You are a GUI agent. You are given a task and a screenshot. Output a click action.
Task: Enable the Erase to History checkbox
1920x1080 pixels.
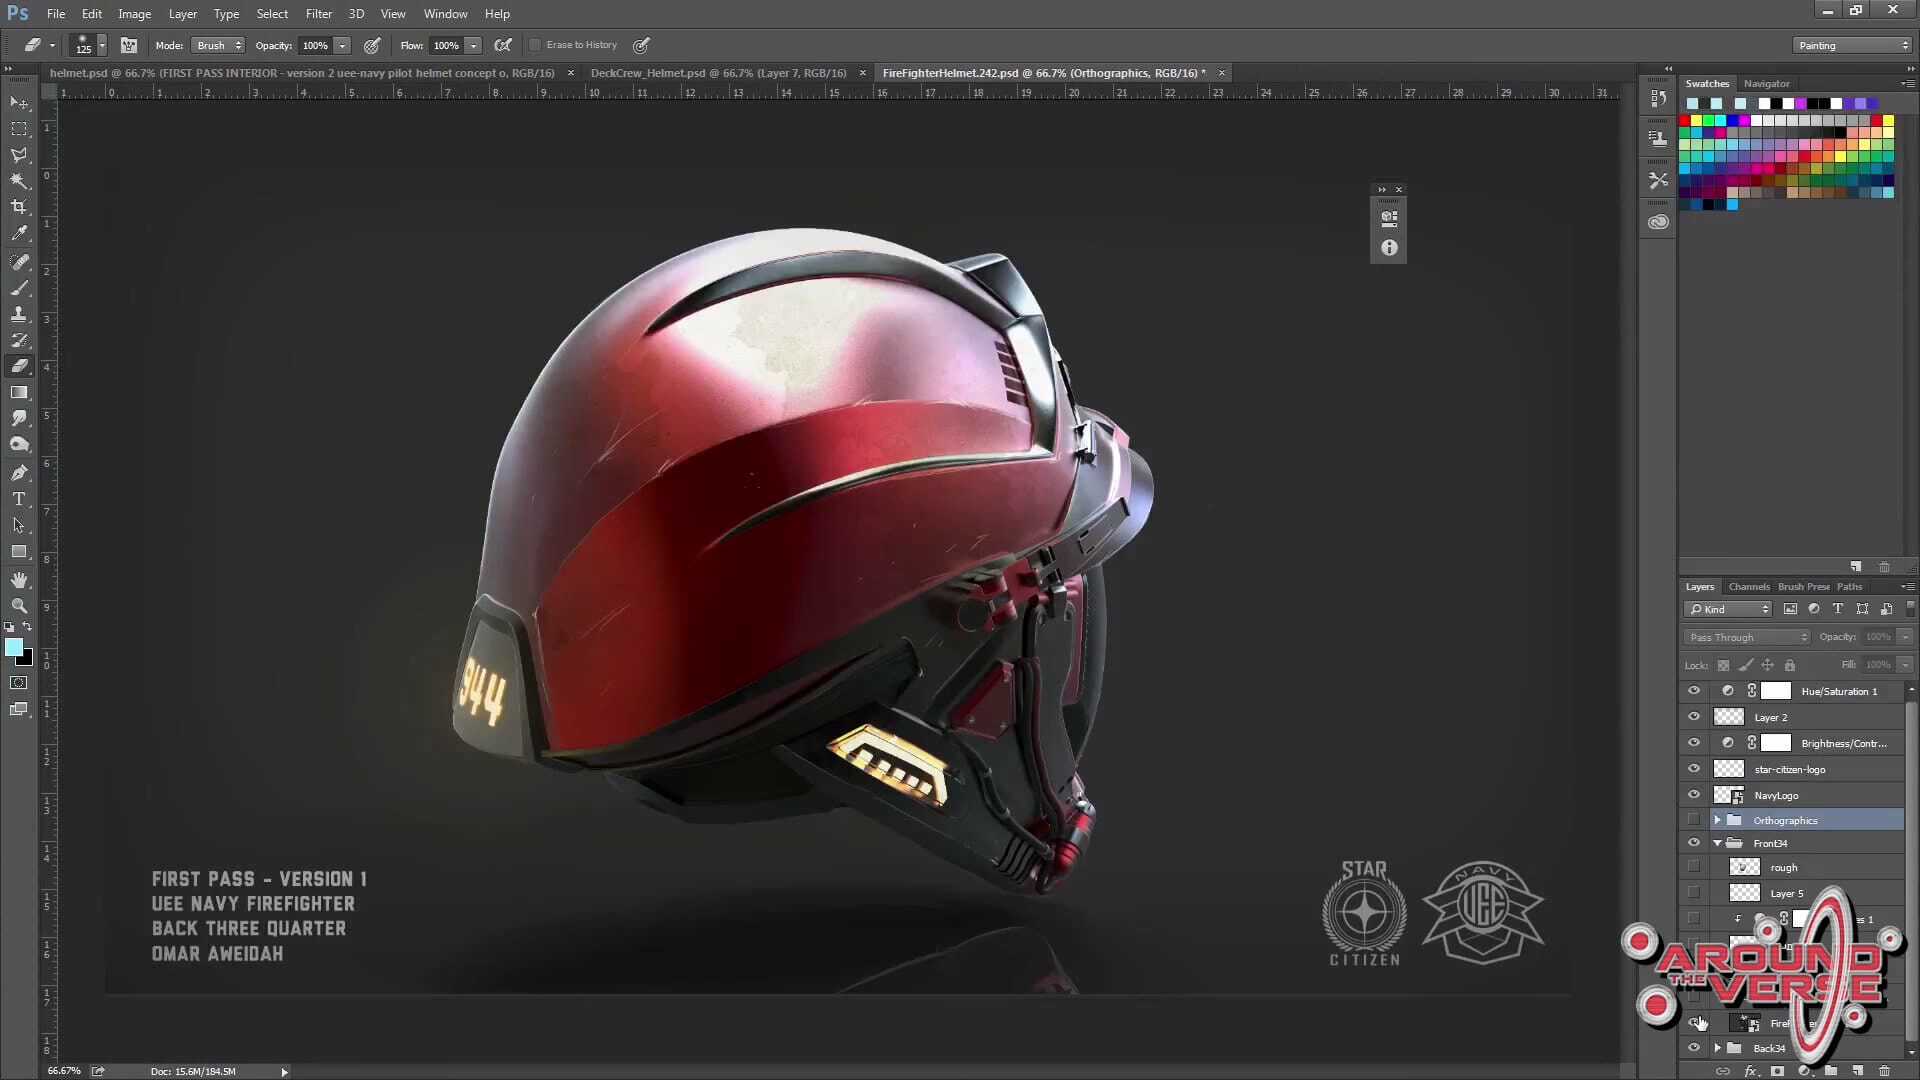pos(535,45)
